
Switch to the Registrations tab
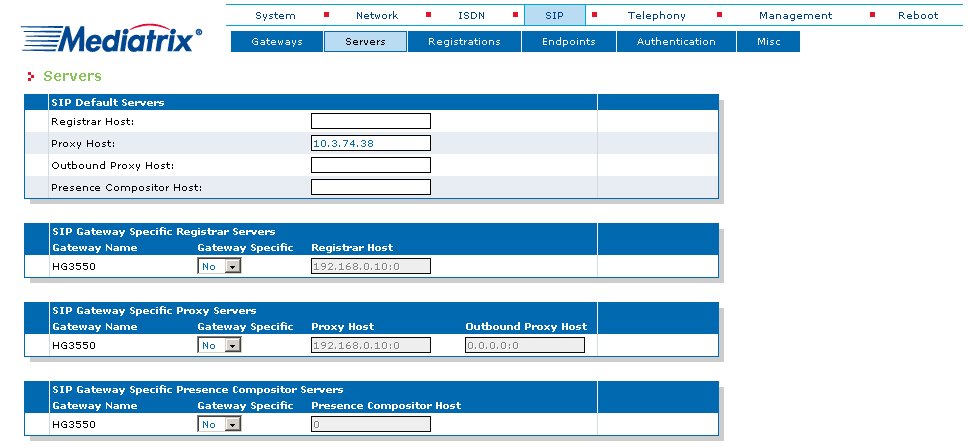pos(464,41)
